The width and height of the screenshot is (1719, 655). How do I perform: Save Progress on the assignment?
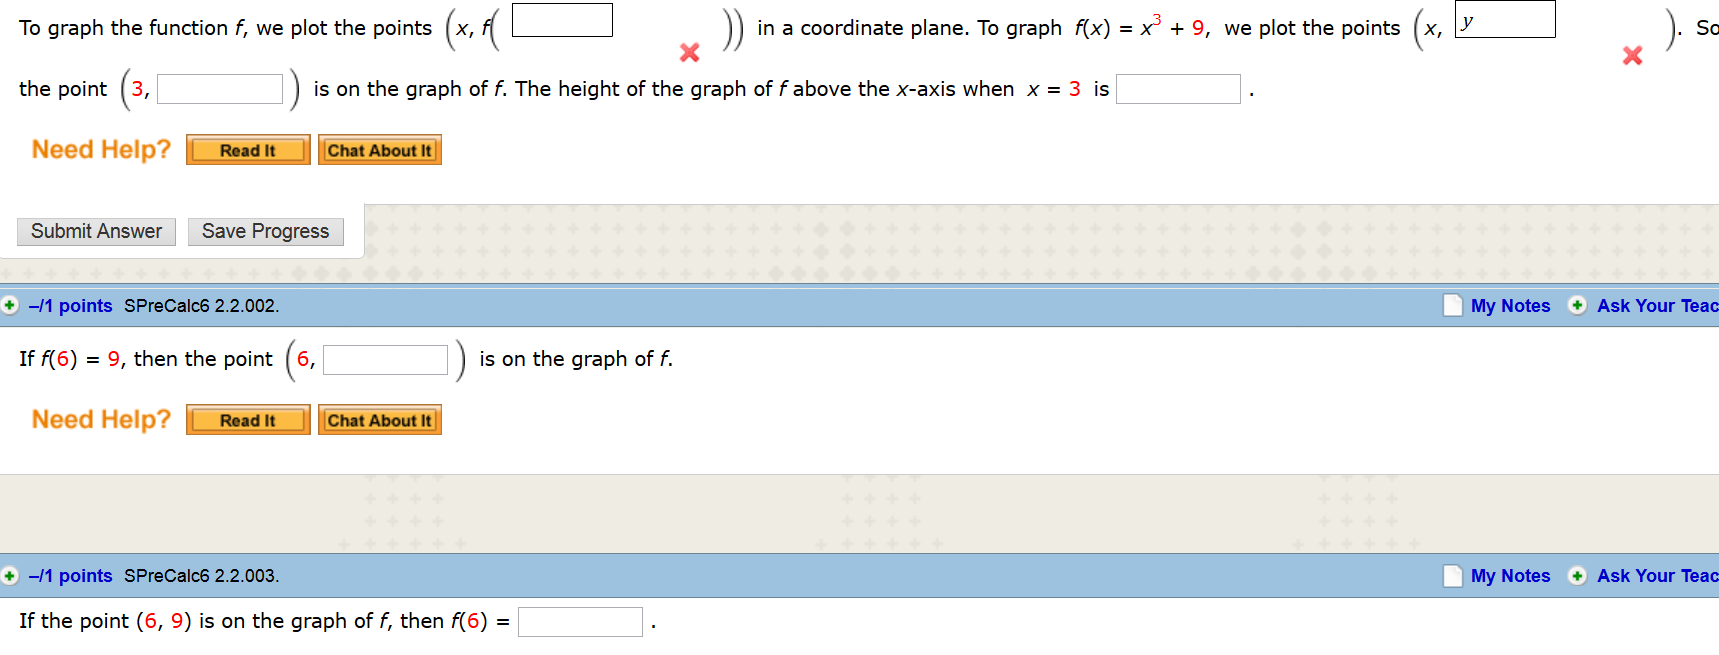(264, 231)
